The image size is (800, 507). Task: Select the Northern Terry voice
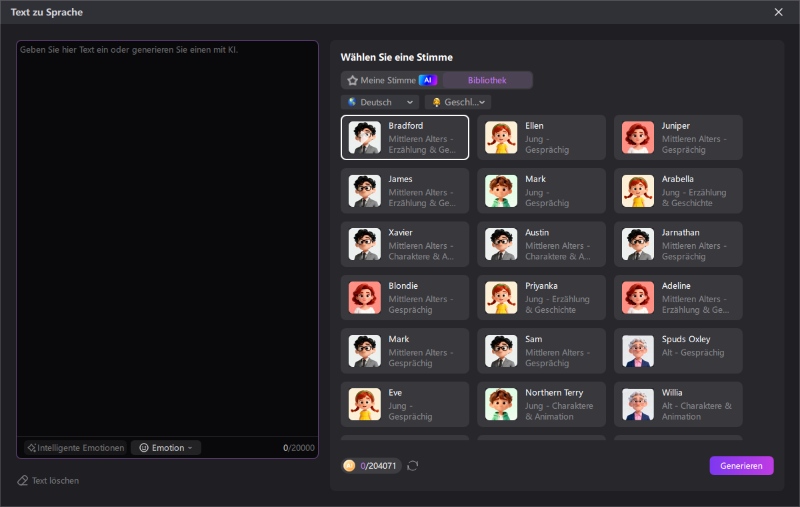click(541, 404)
